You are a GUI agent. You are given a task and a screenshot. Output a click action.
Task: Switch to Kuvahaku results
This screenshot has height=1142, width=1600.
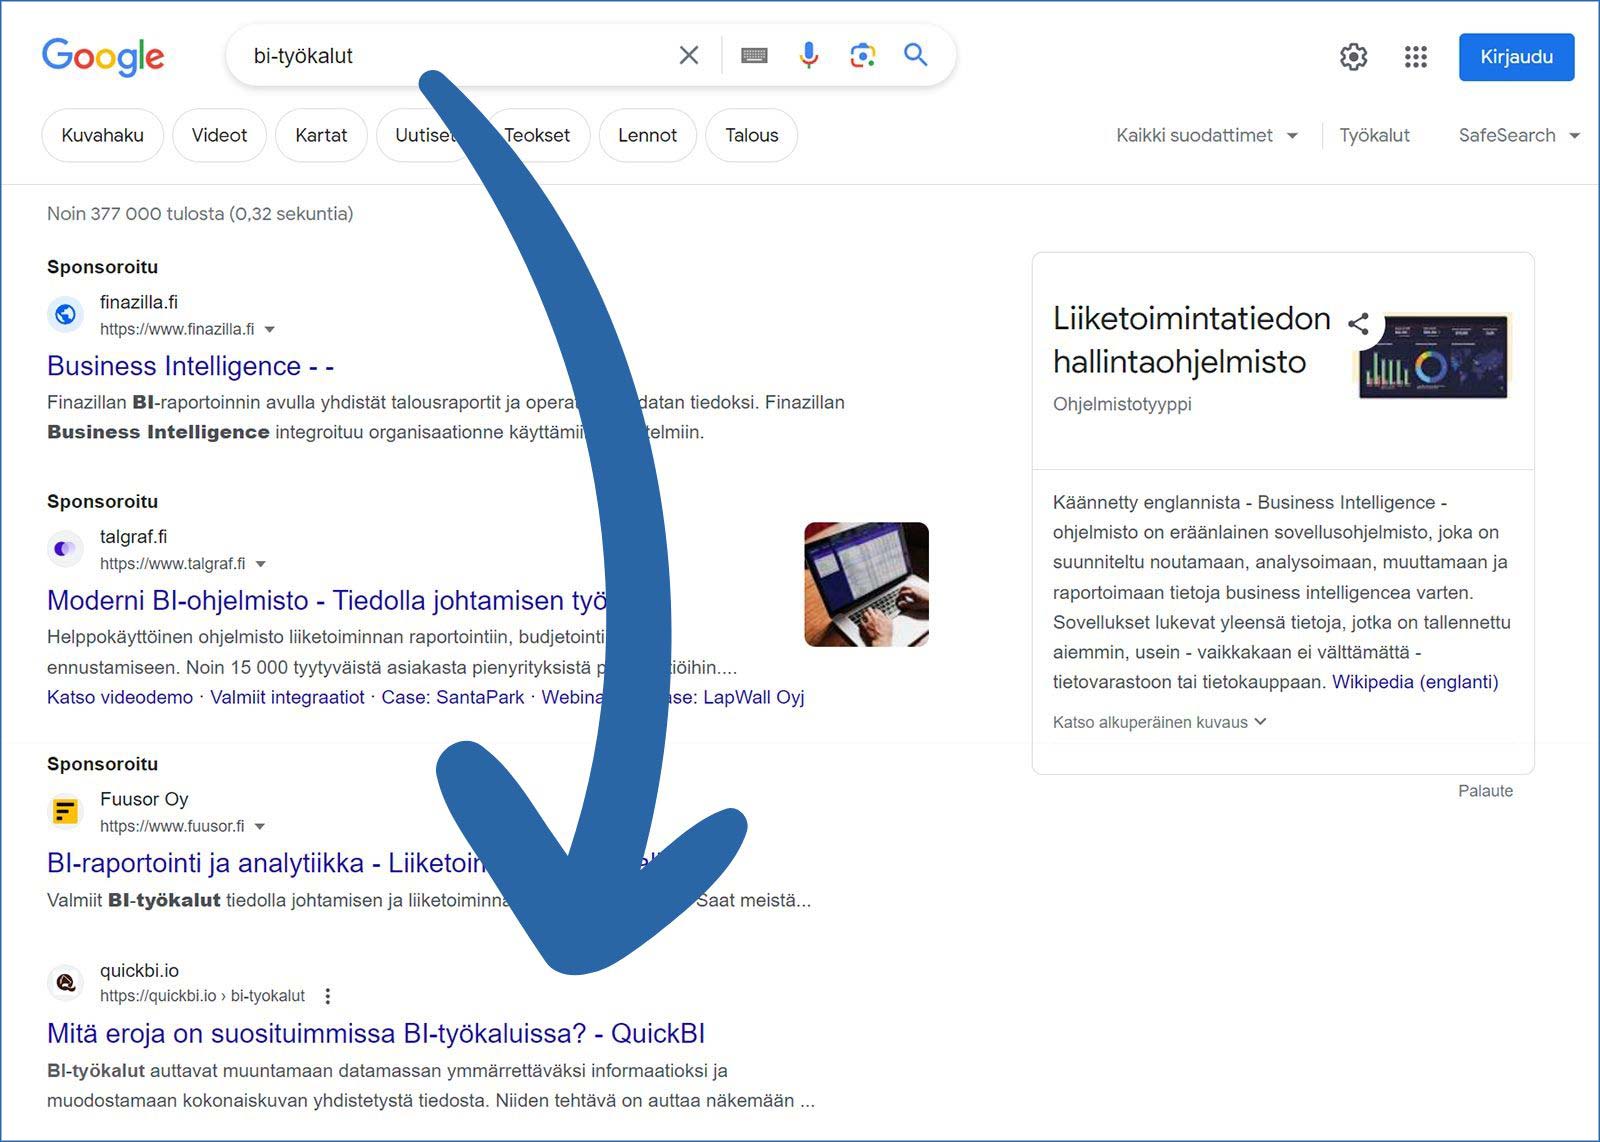(x=102, y=135)
